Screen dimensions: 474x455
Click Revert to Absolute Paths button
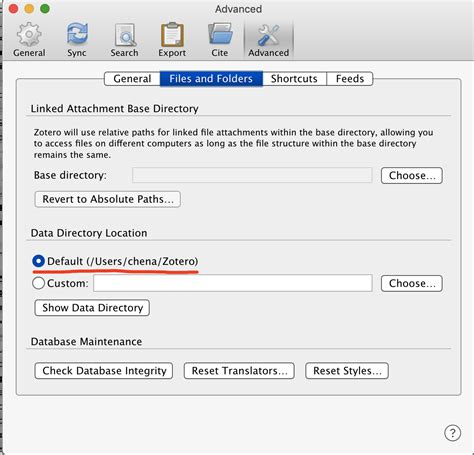tap(108, 199)
